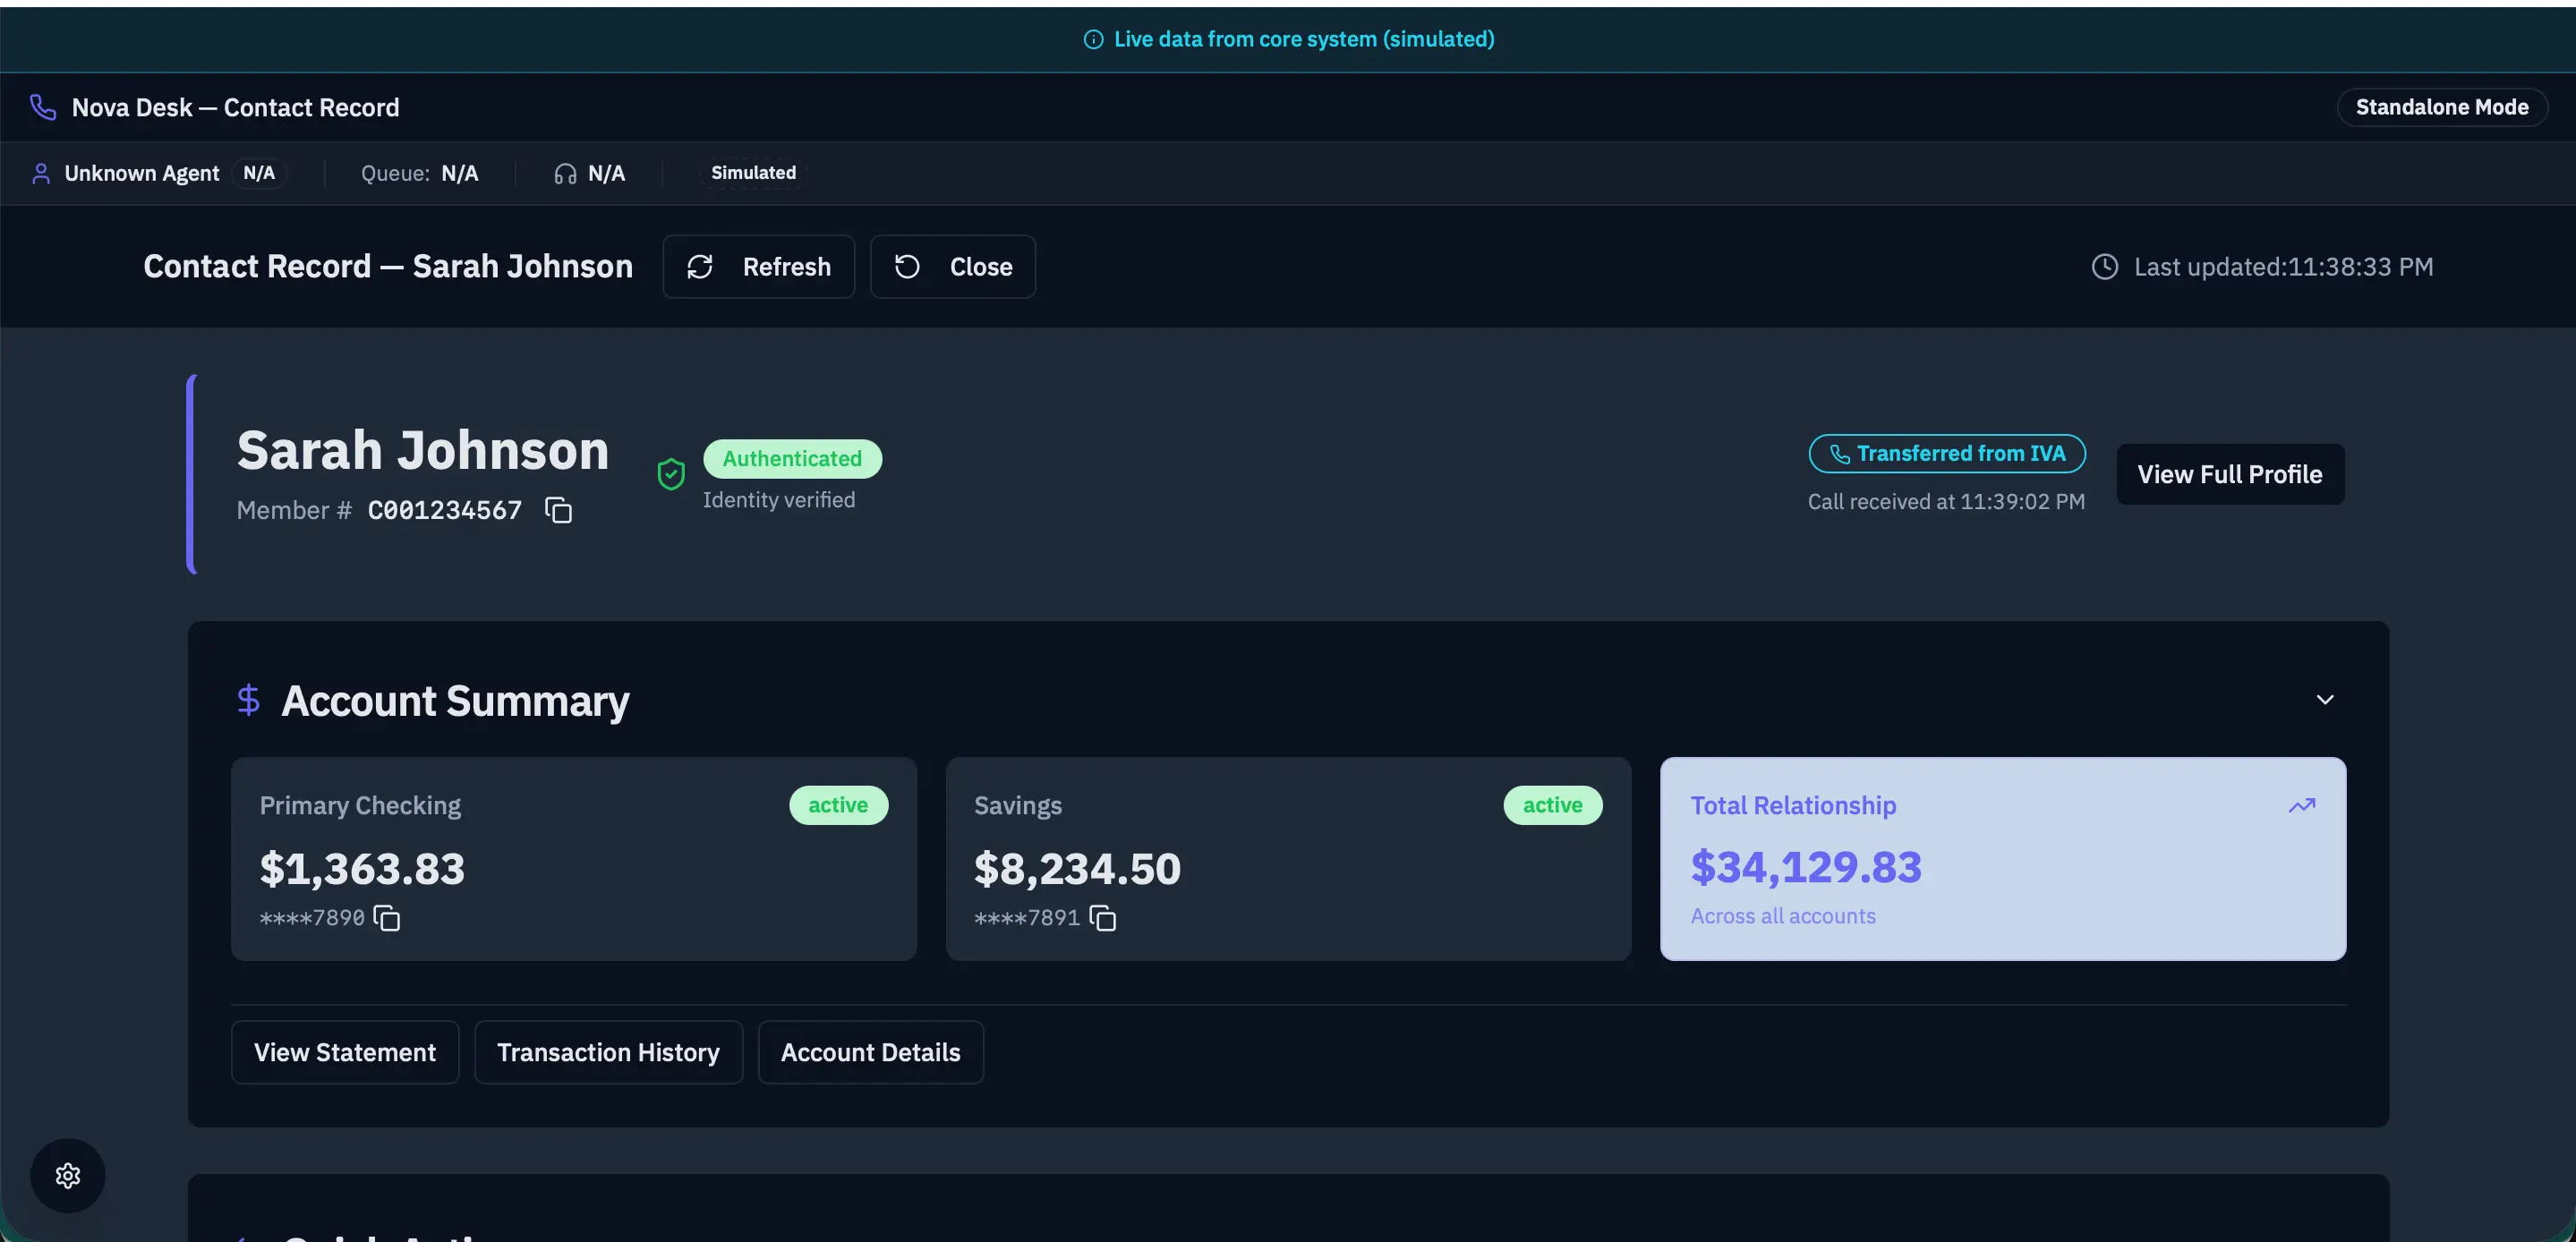
Task: Close the Sarah Johnson contact record
Action: 952,267
